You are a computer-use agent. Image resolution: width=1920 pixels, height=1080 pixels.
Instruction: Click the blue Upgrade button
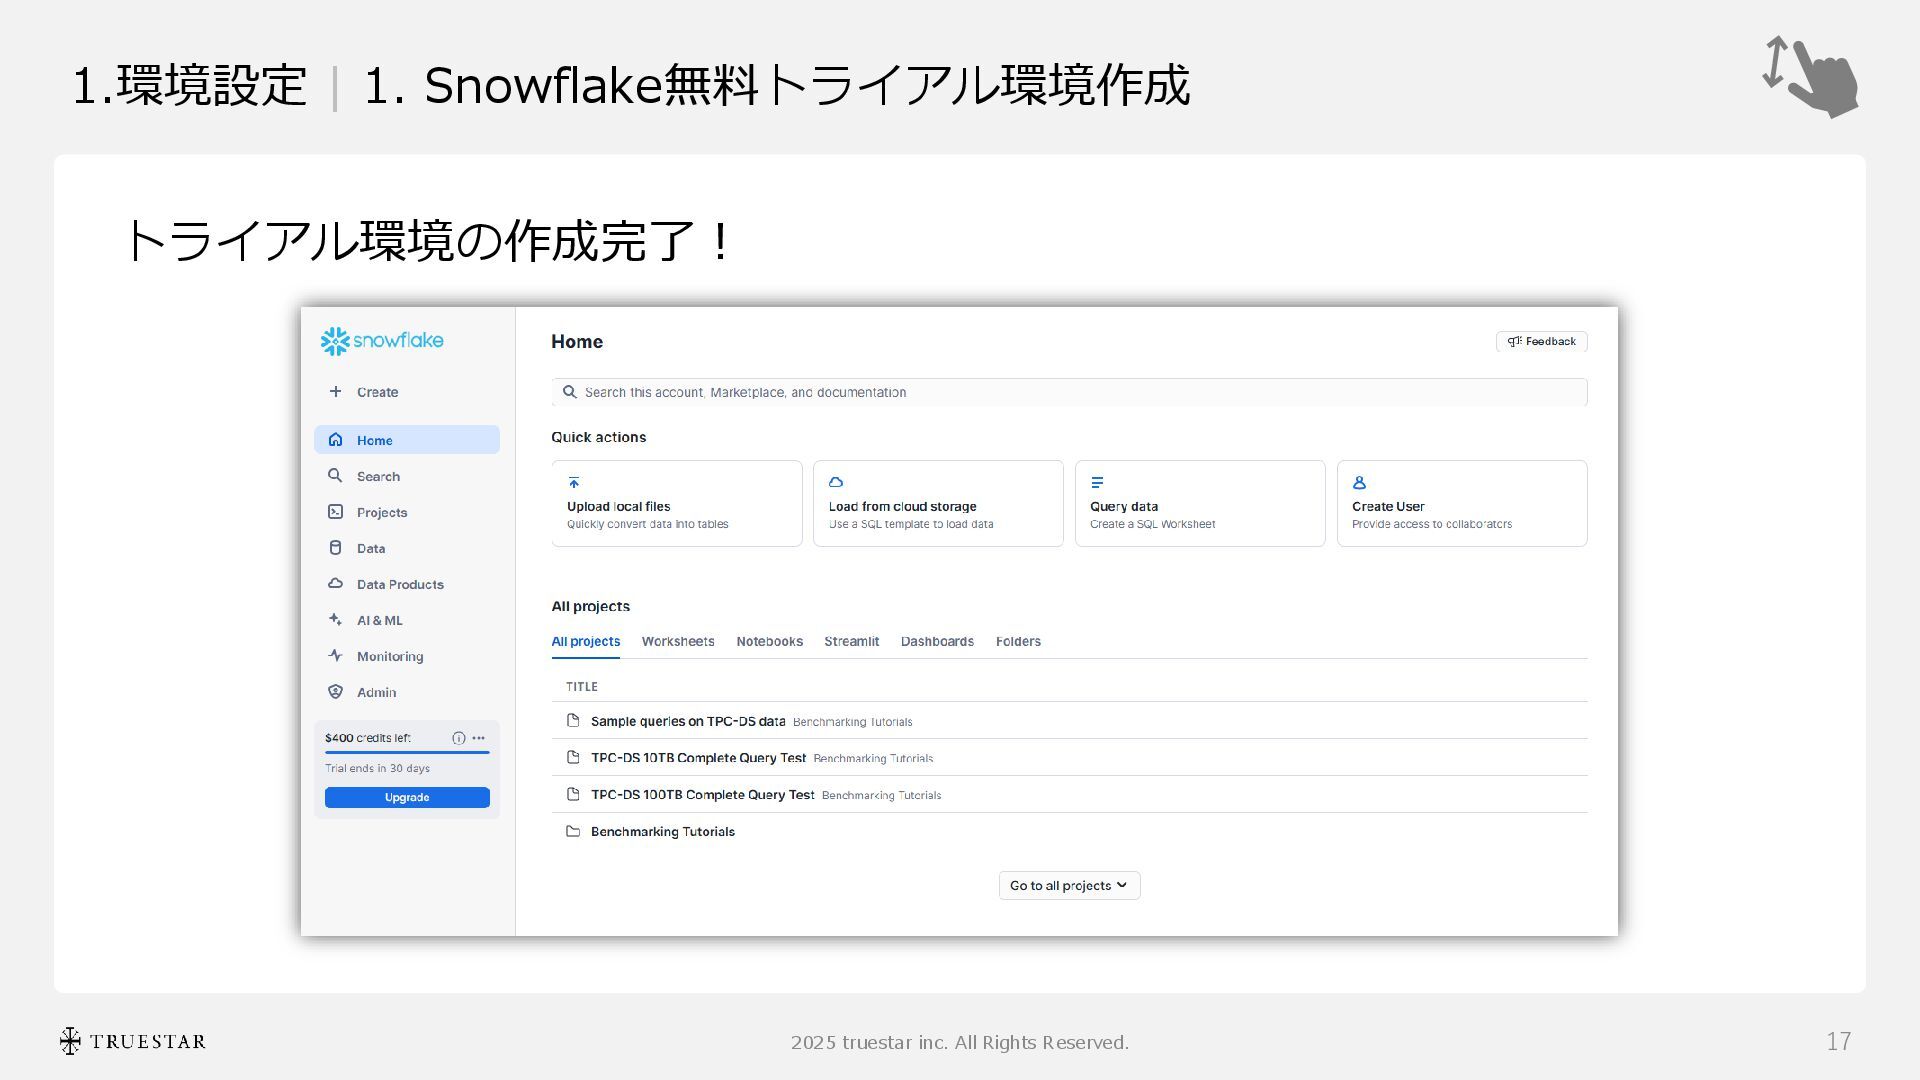click(x=407, y=797)
